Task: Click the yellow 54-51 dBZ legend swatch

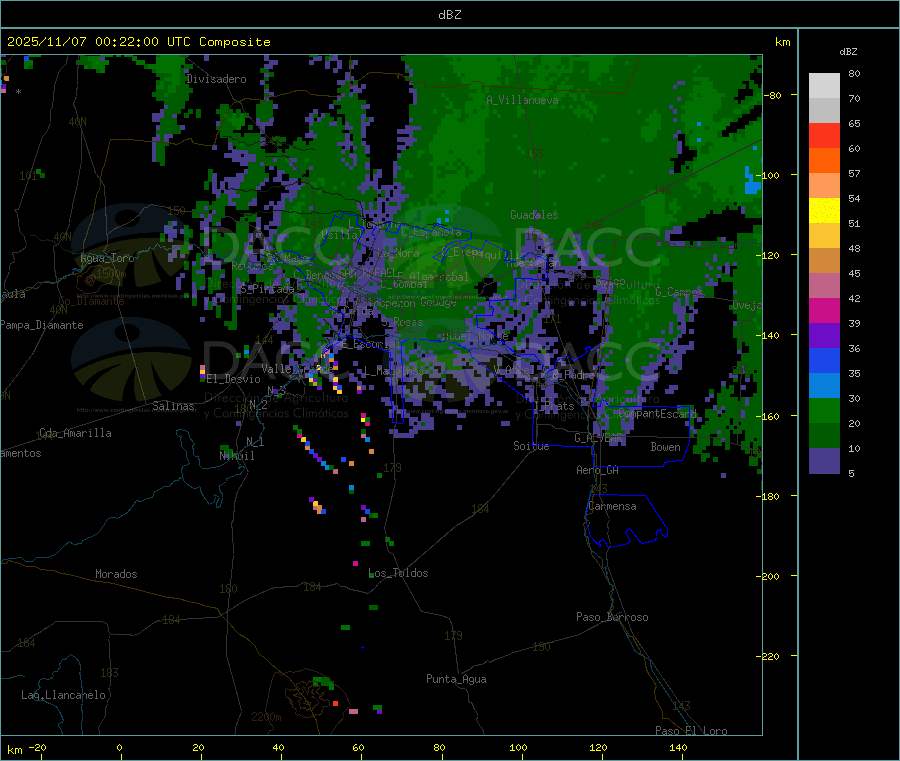Action: (x=824, y=211)
